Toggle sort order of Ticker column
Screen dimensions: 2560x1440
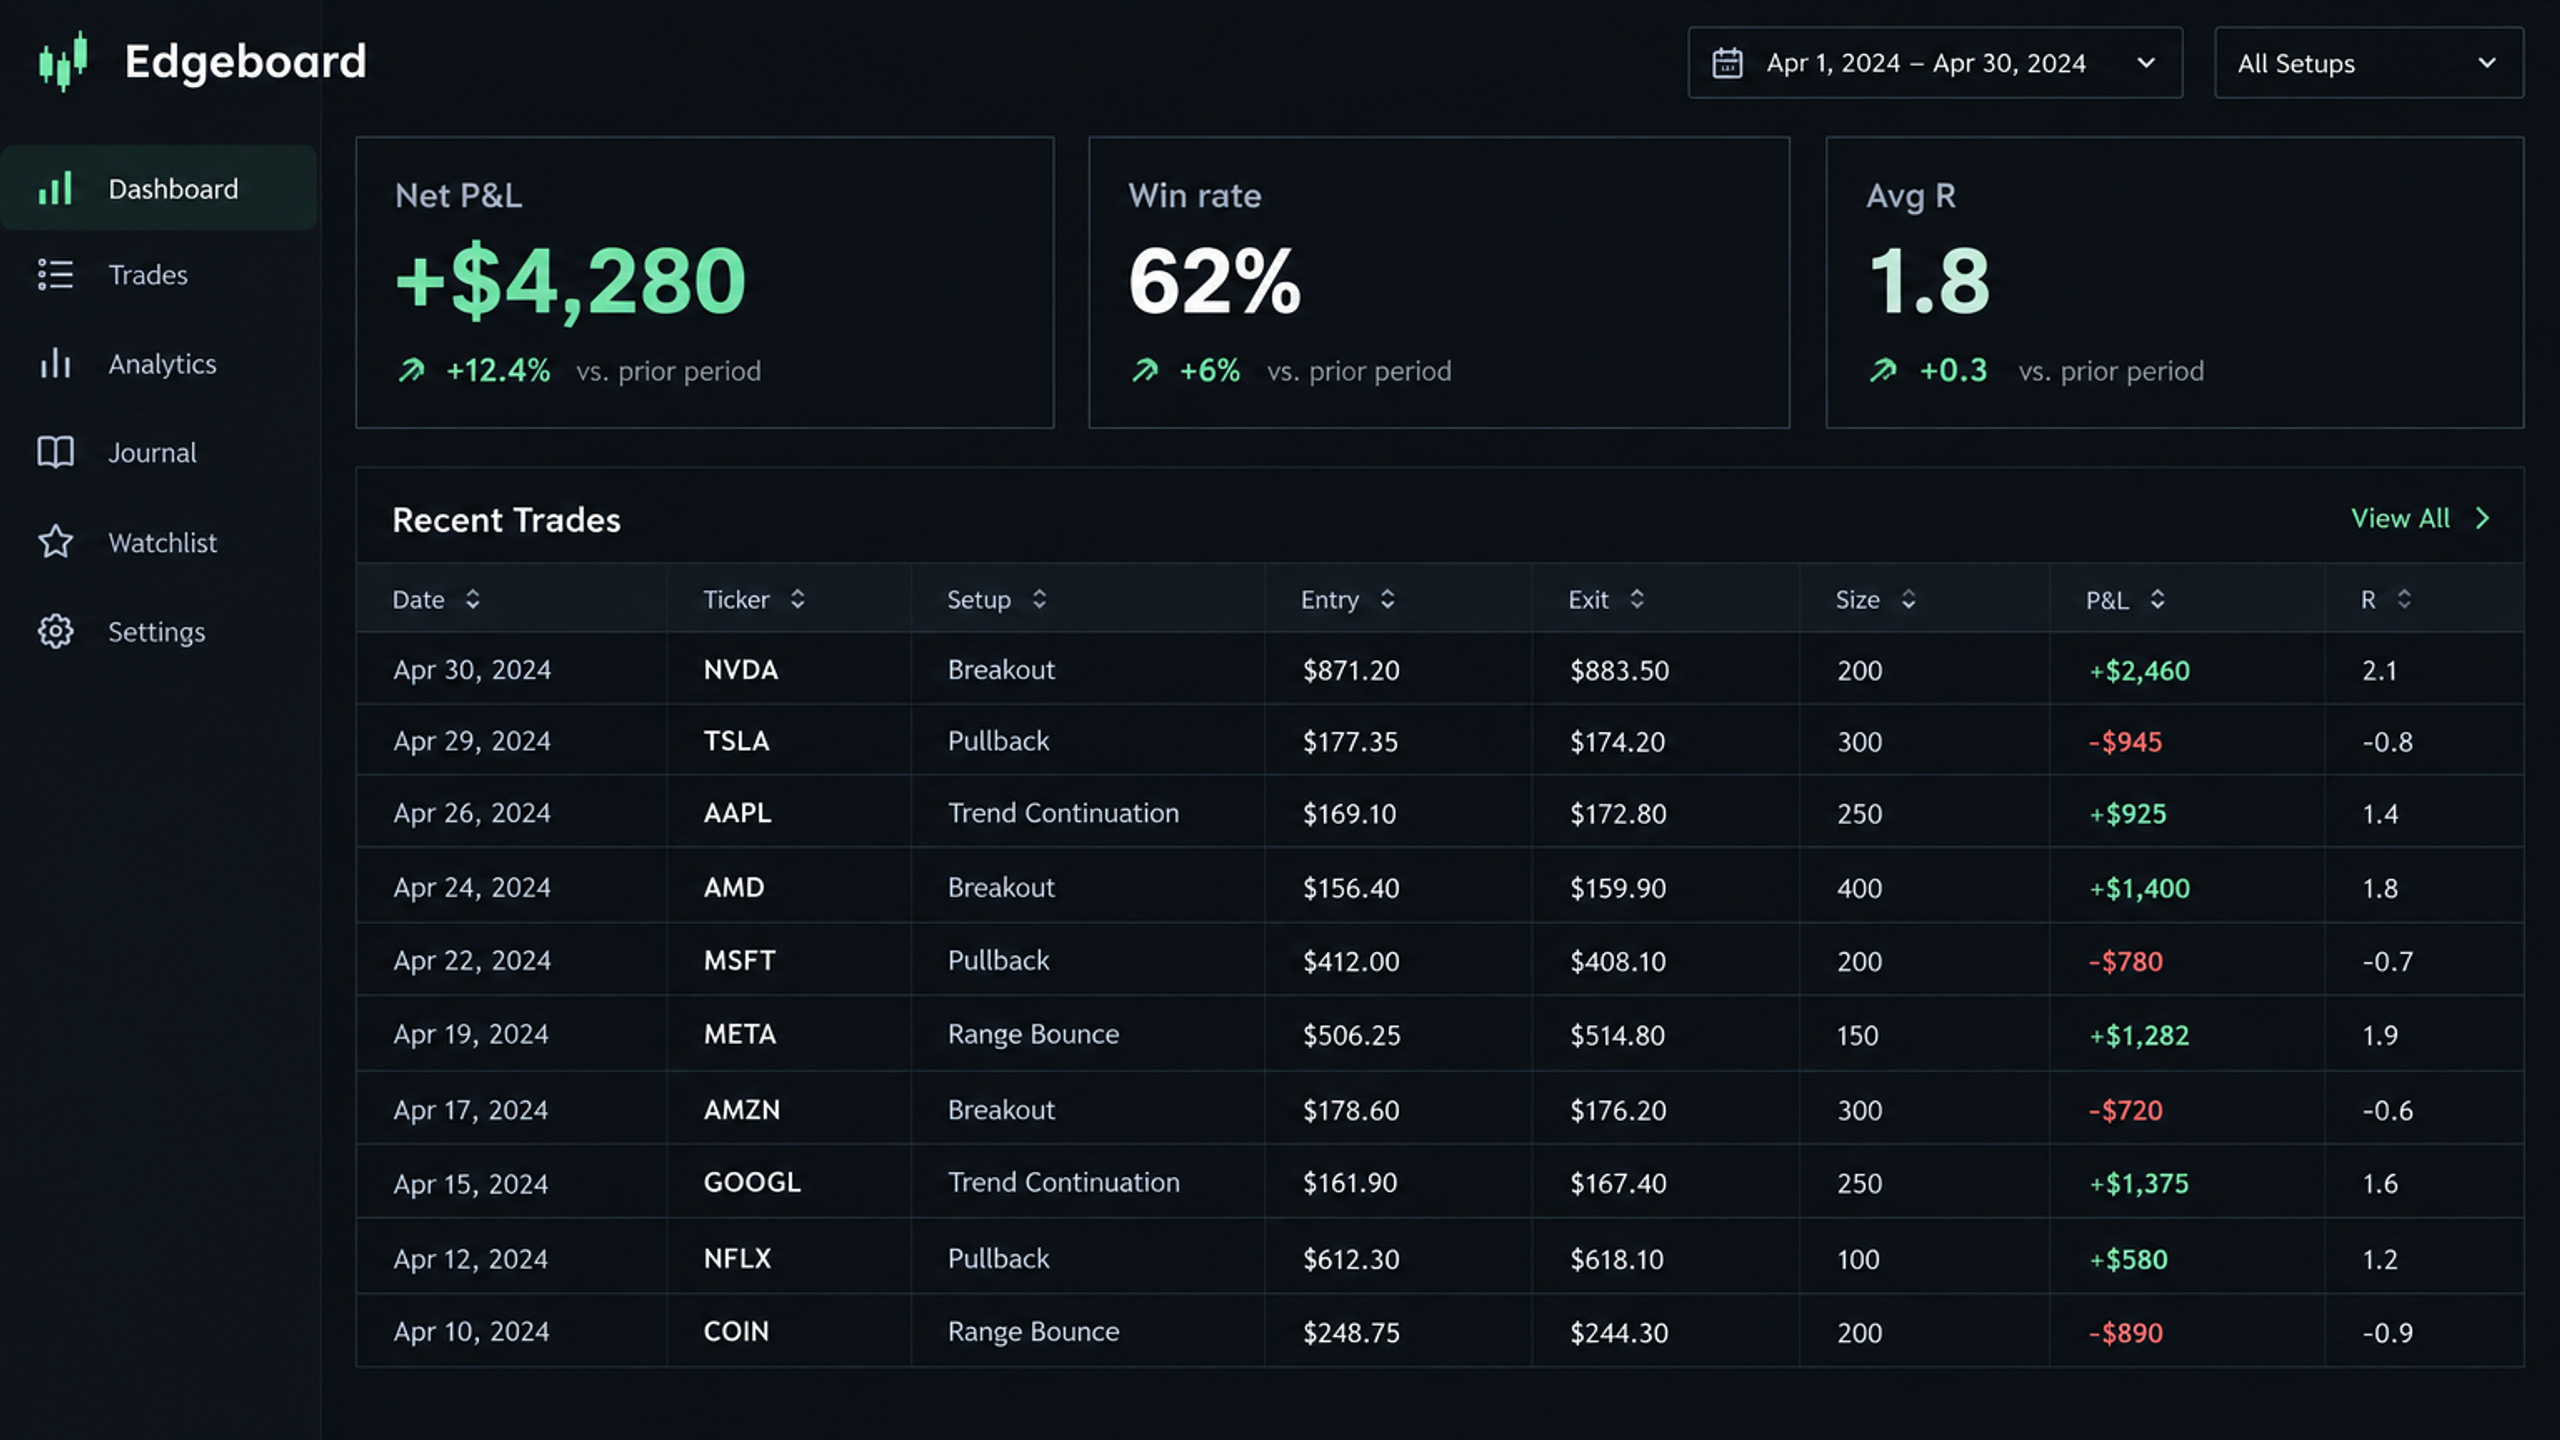point(797,599)
